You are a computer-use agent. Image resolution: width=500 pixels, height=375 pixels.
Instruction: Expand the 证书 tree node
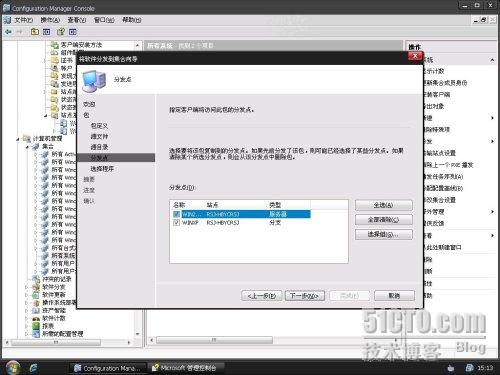point(46,61)
